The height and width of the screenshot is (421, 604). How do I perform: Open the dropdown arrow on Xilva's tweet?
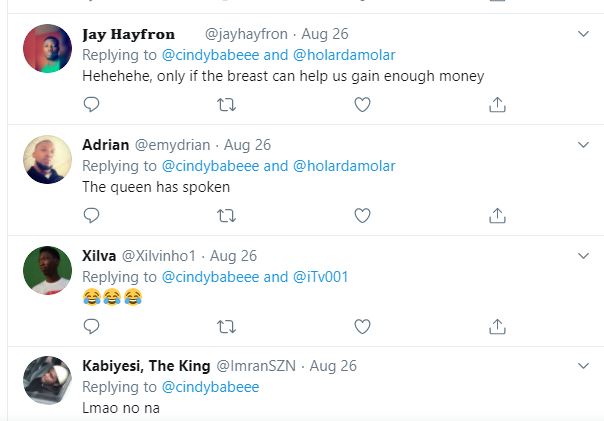[x=585, y=255]
